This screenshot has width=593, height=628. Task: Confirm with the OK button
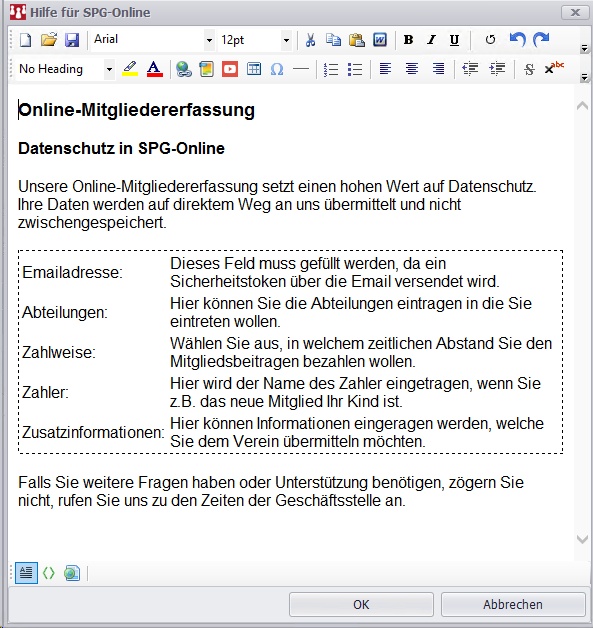361,604
